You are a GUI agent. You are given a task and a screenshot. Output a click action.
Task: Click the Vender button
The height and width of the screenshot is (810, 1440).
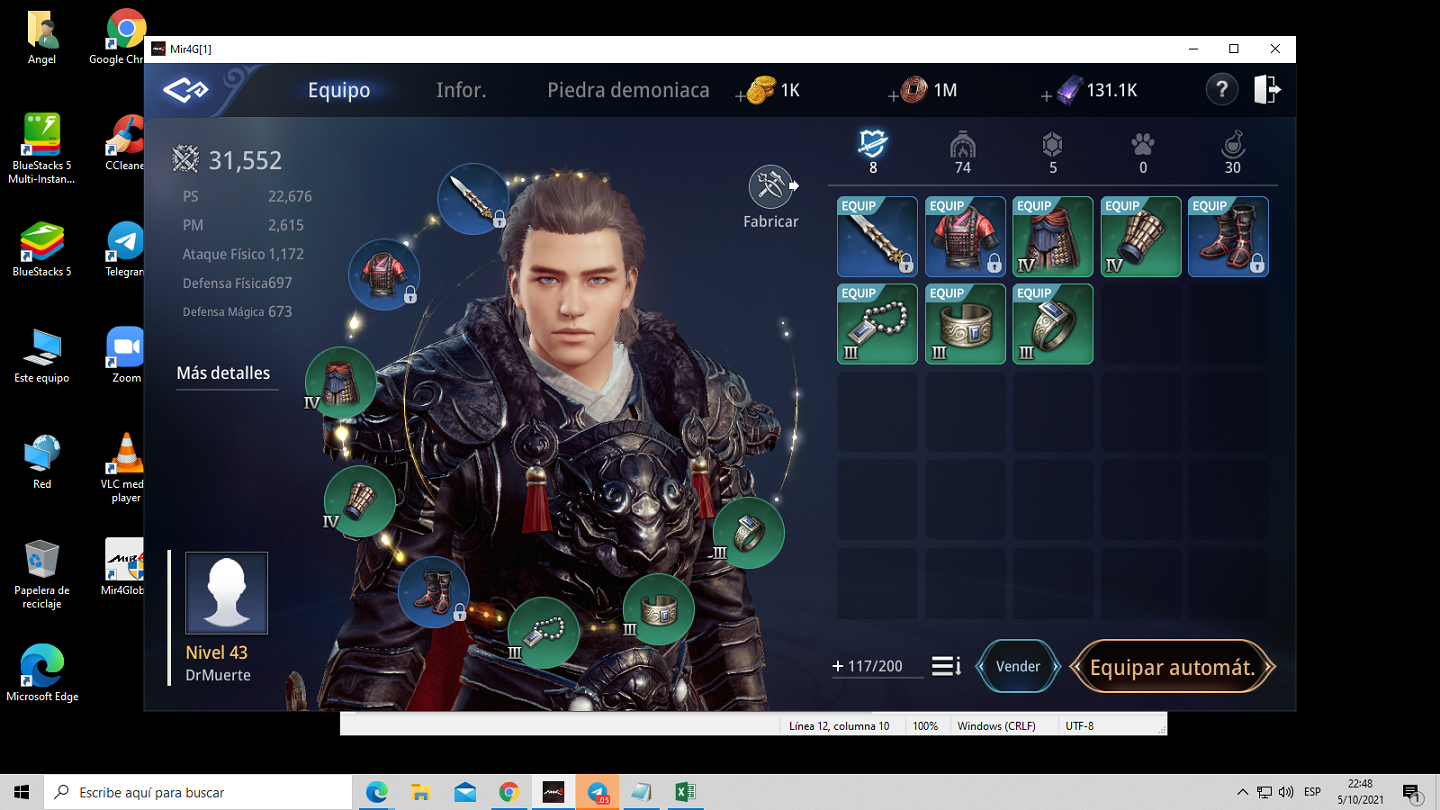(x=1018, y=666)
